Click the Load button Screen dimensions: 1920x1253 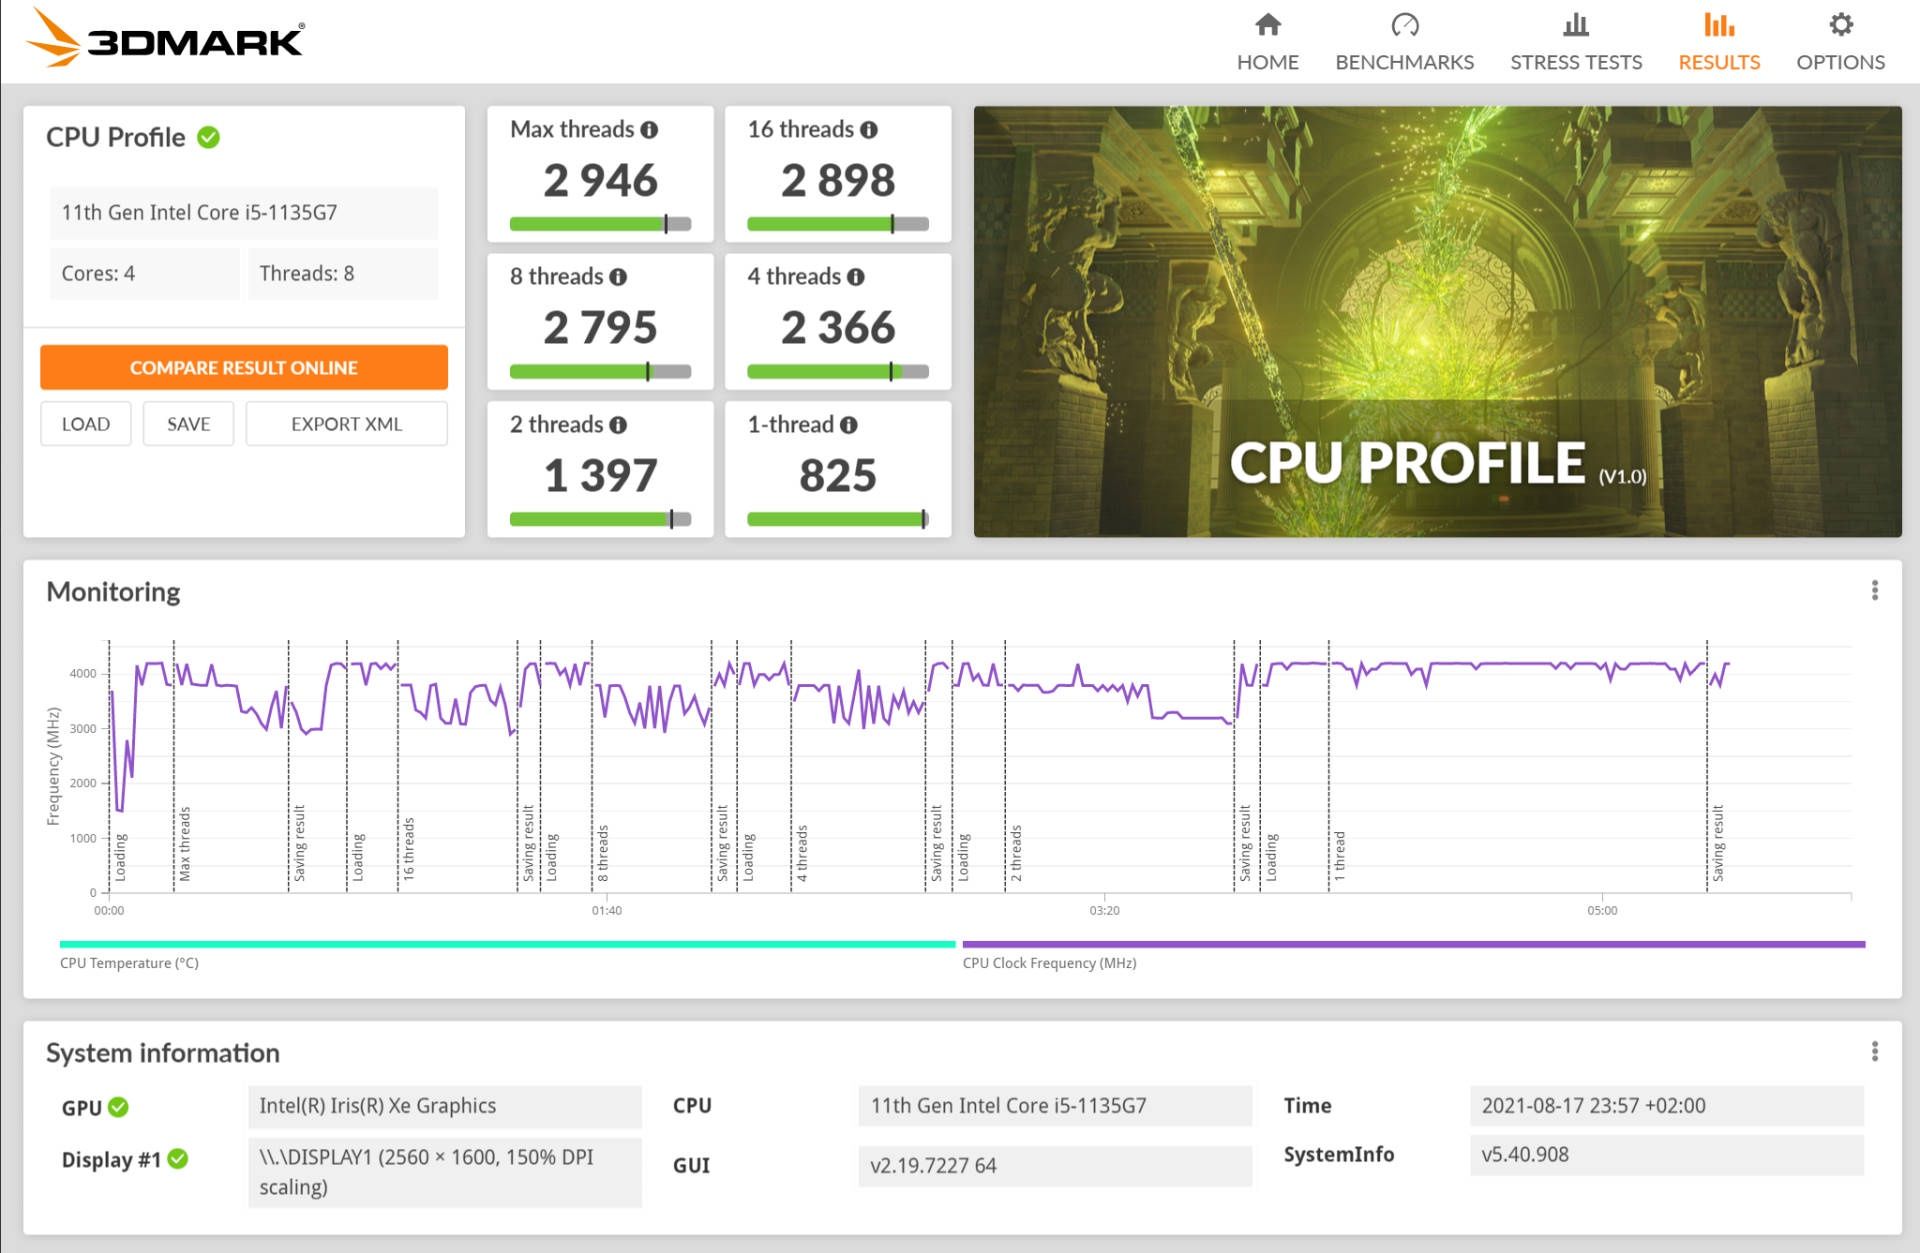tap(86, 424)
